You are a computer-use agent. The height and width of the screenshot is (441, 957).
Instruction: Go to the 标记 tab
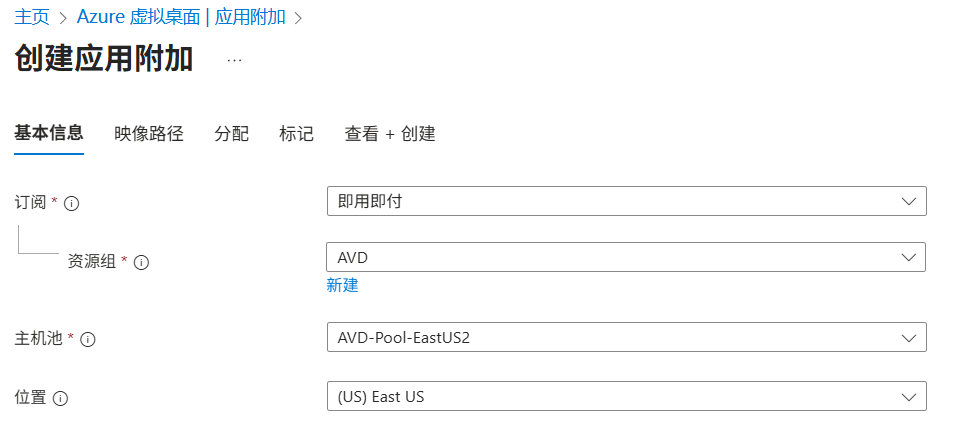point(296,134)
